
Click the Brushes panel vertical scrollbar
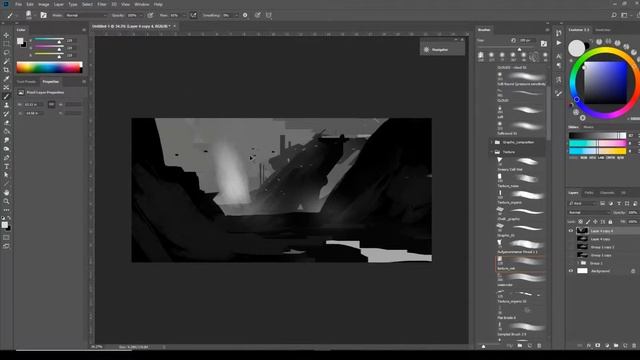coord(548,113)
